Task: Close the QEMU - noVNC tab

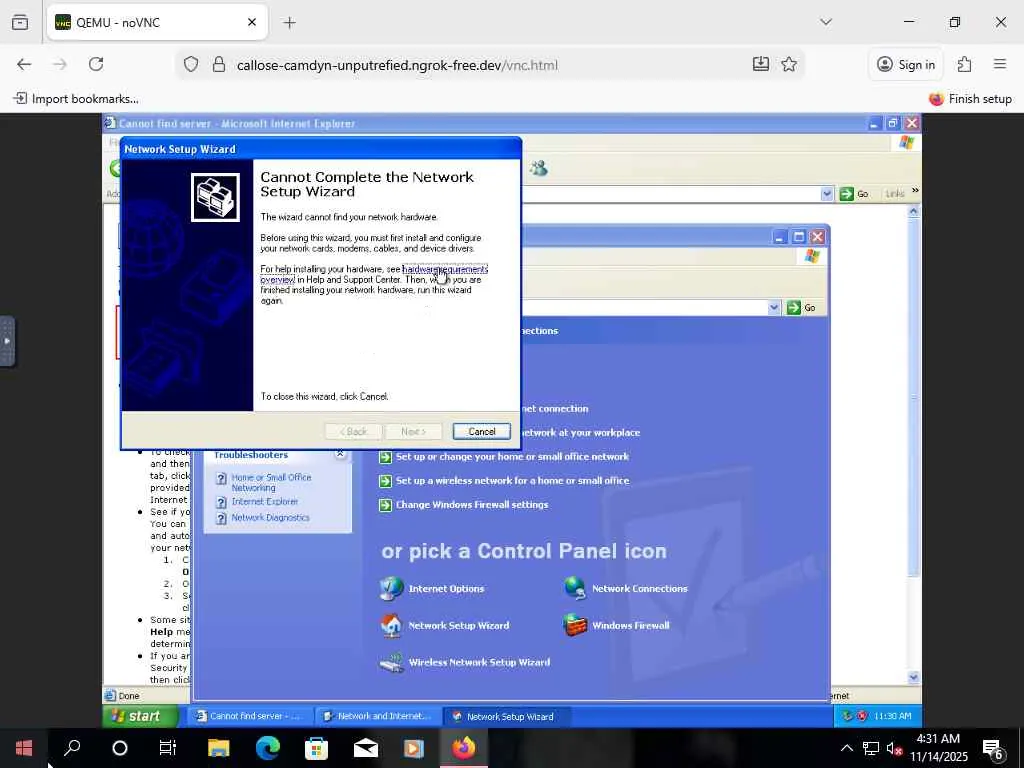Action: coord(252,22)
